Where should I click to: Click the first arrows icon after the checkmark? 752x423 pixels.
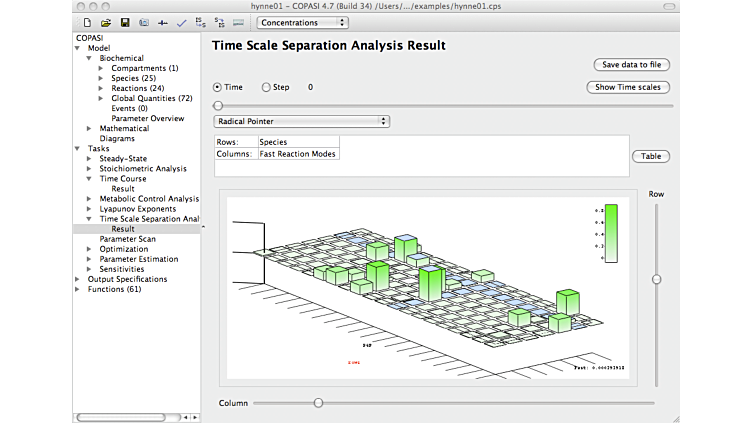tap(200, 22)
